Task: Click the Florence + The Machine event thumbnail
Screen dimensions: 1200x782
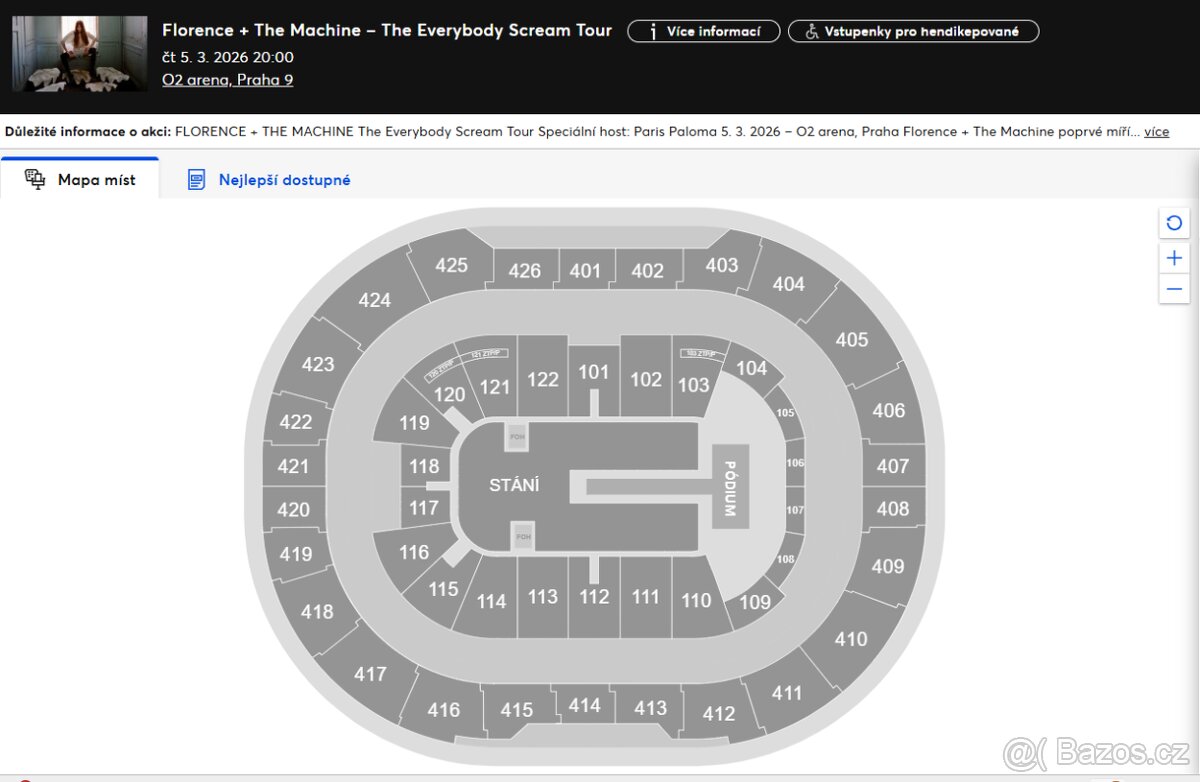Action: (80, 54)
